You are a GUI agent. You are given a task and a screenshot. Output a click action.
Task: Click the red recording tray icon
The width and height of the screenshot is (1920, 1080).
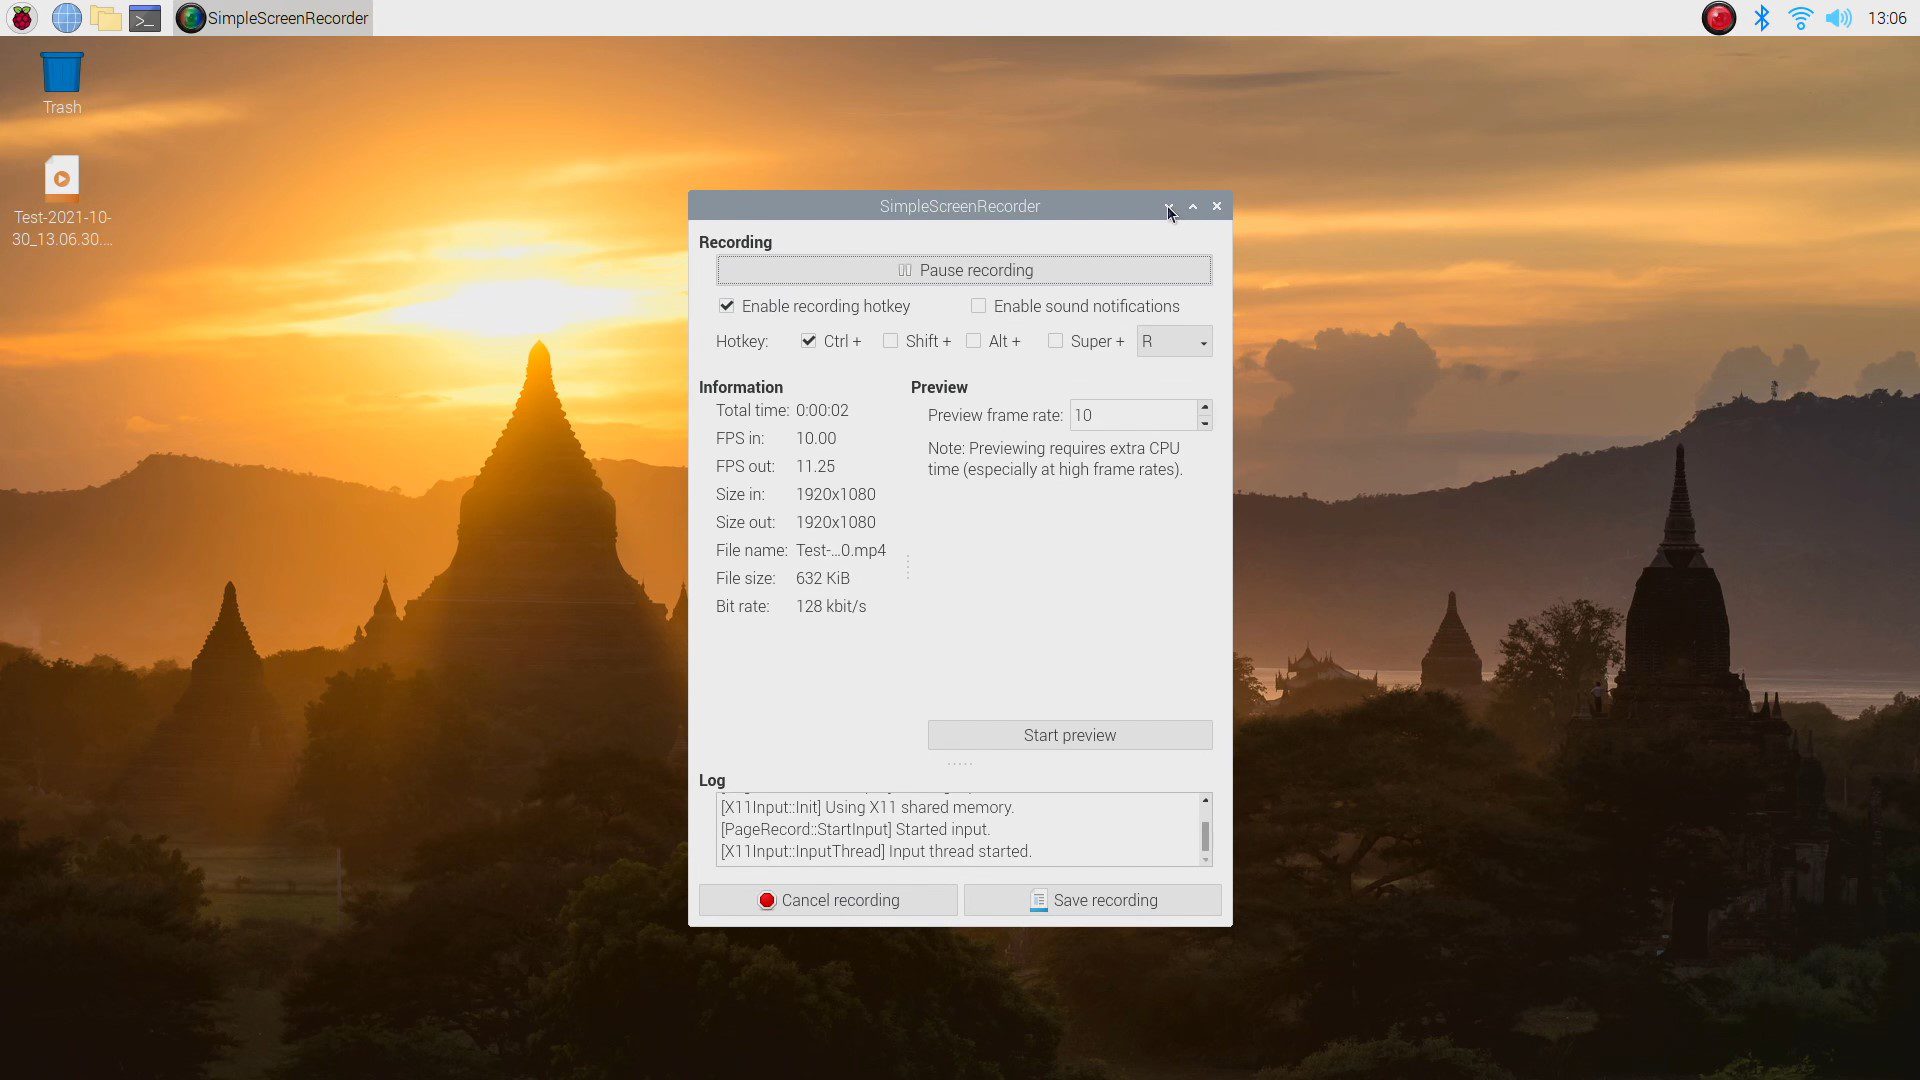click(x=1718, y=18)
